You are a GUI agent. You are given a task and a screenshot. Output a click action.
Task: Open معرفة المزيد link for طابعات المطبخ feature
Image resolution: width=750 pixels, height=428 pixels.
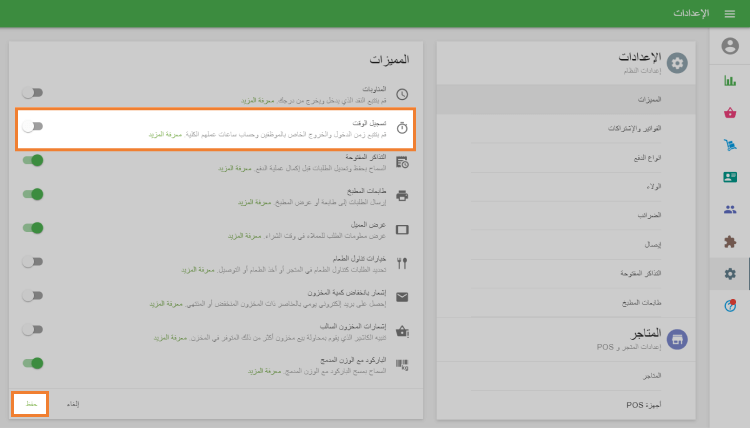(x=254, y=202)
